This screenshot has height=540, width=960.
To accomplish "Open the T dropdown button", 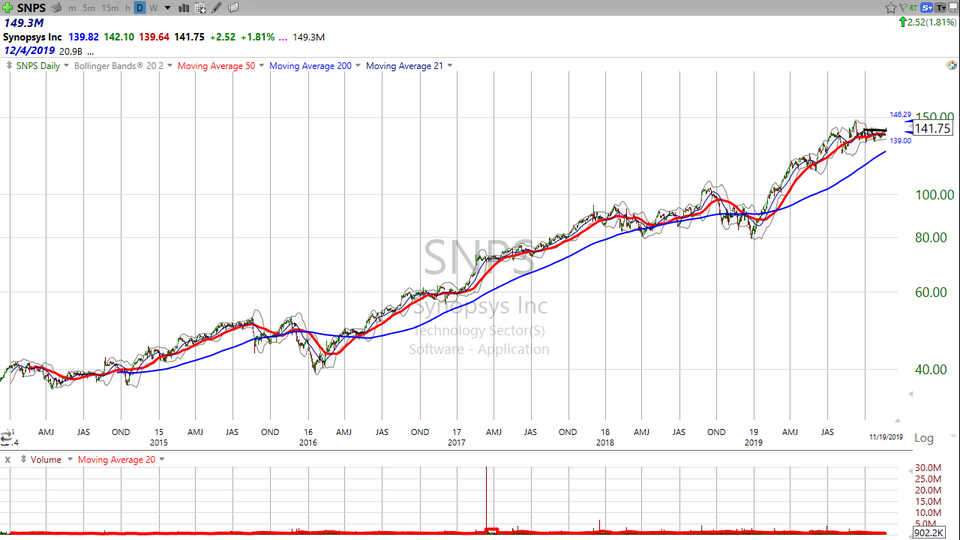I will tap(940, 8).
